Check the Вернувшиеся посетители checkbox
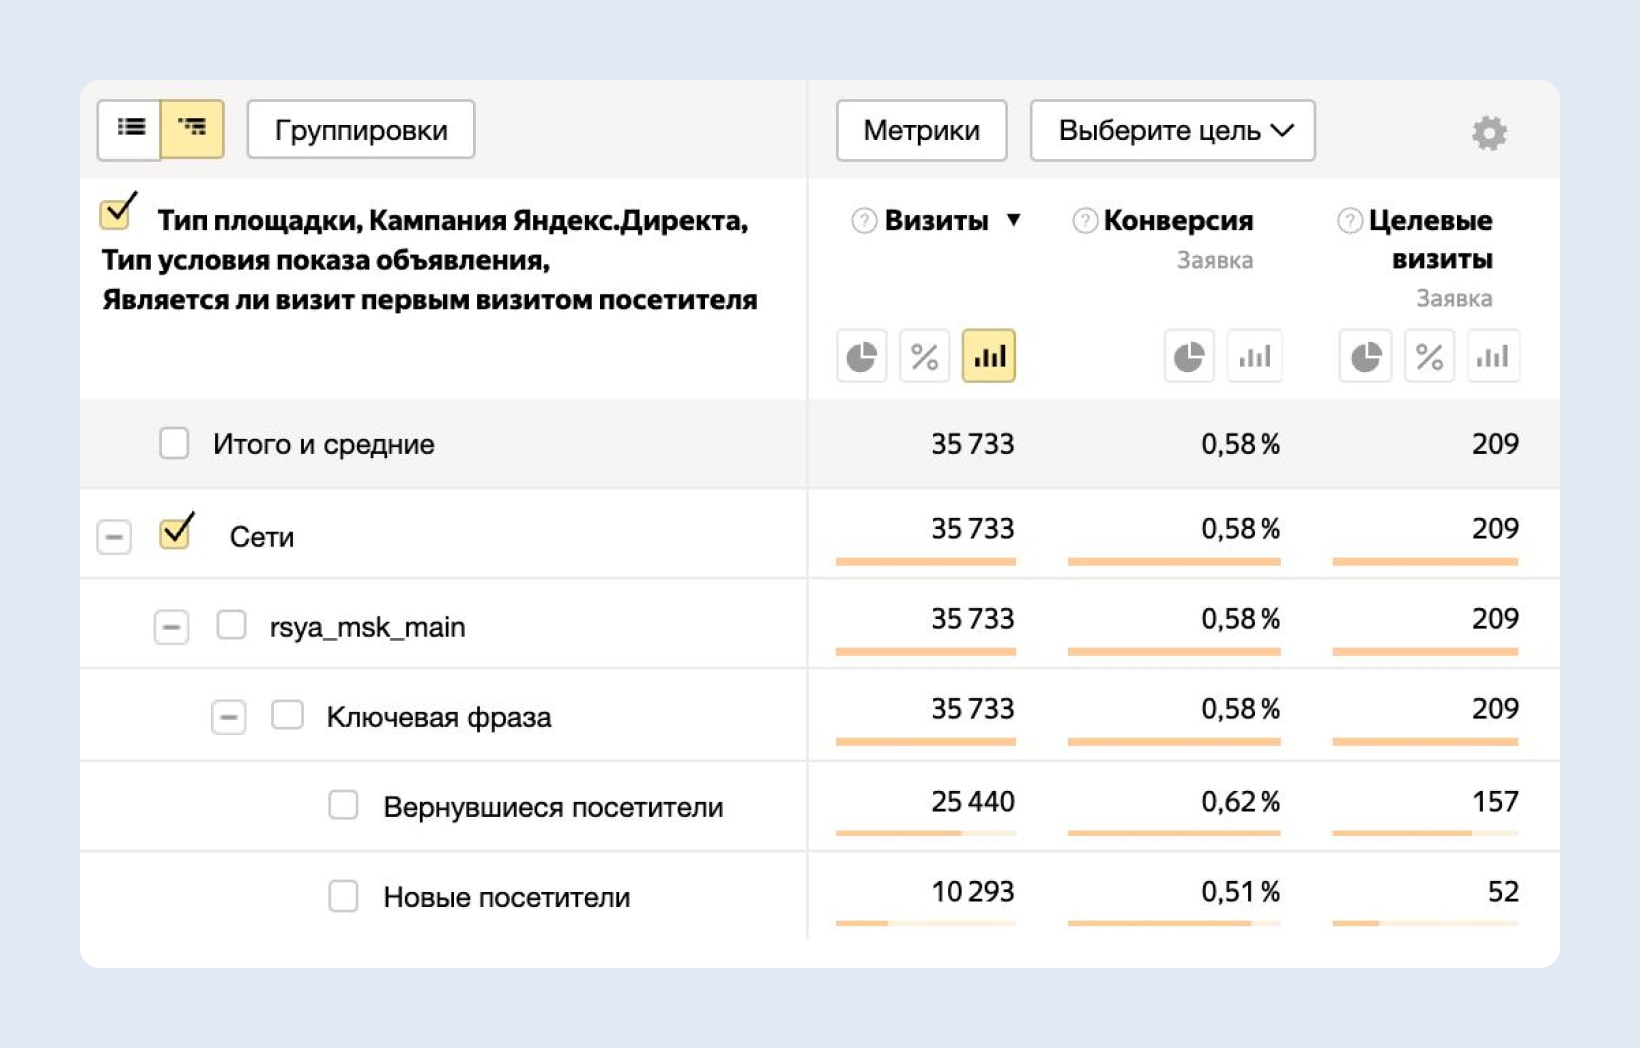 pos(344,805)
